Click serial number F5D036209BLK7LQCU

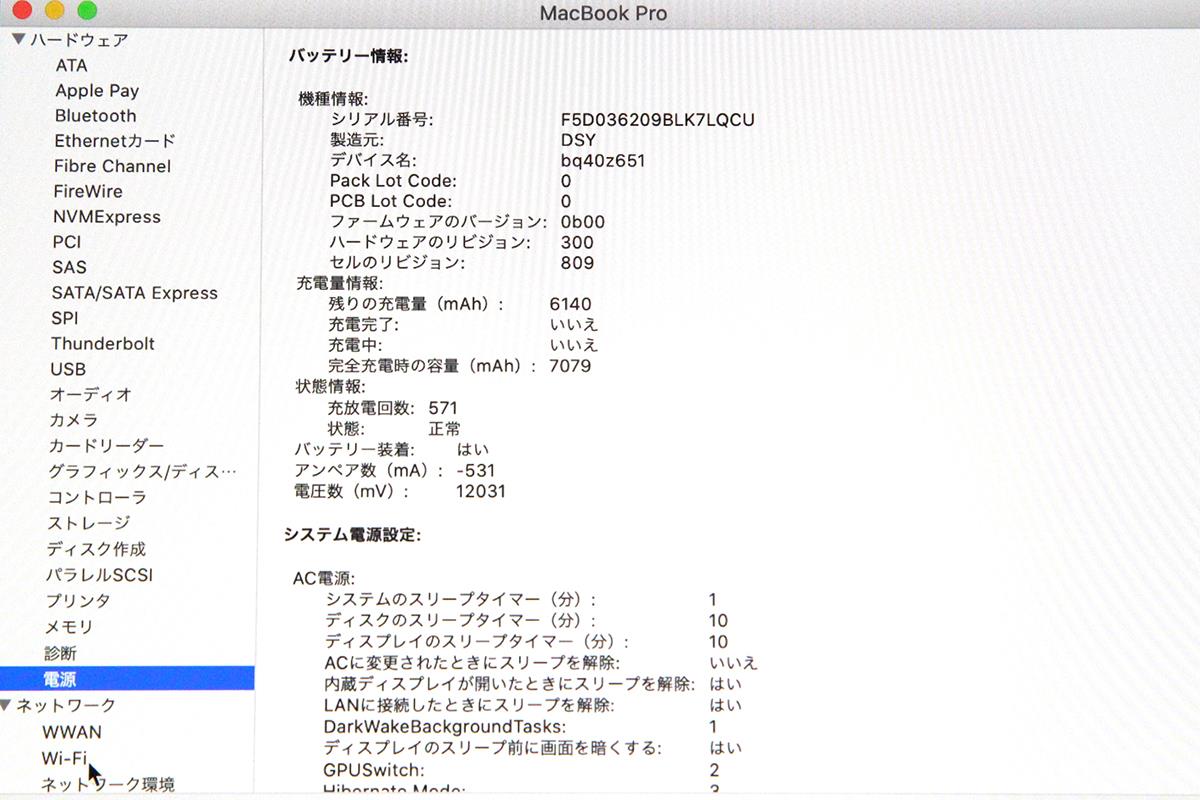tap(658, 120)
